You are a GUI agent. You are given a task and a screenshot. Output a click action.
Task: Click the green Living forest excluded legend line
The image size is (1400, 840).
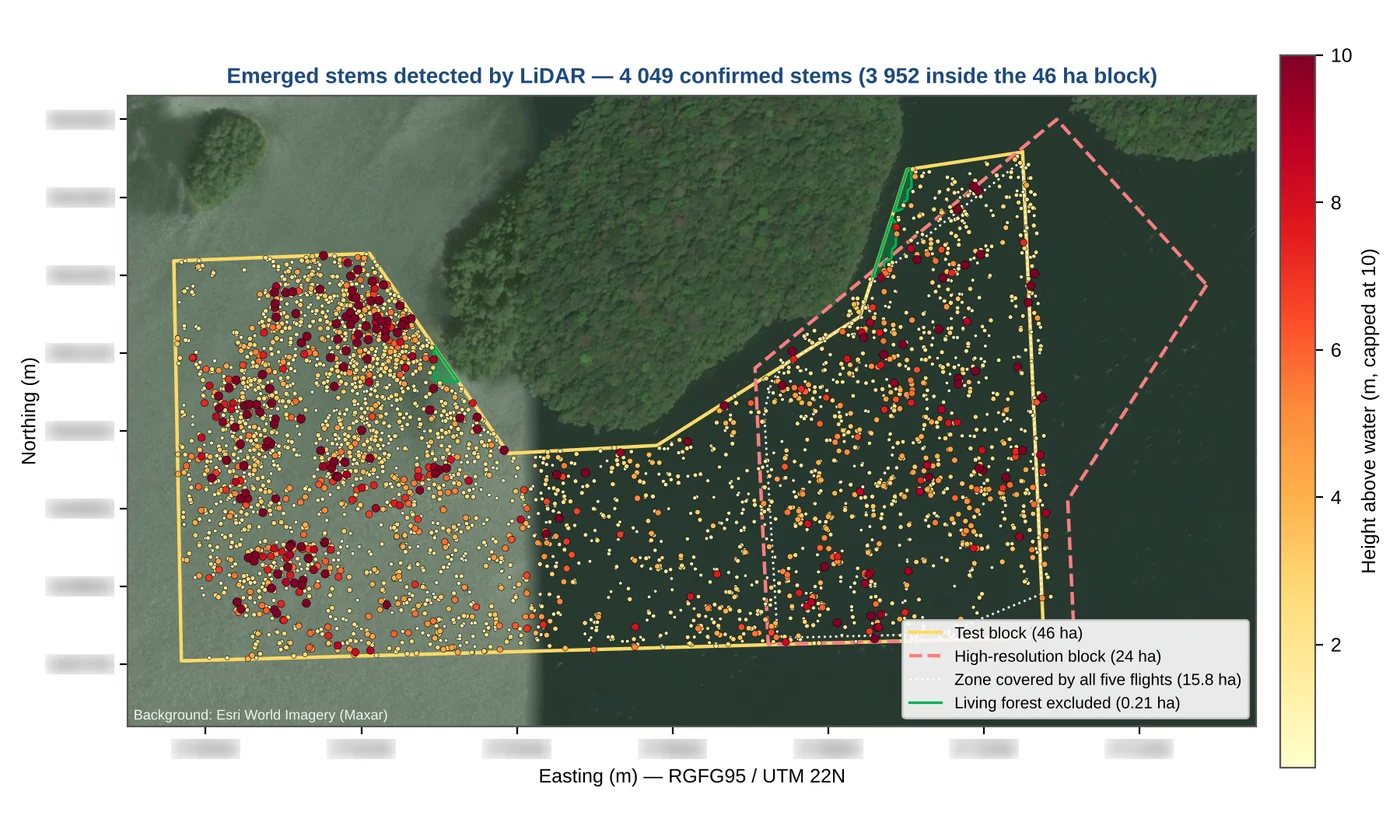pos(926,703)
